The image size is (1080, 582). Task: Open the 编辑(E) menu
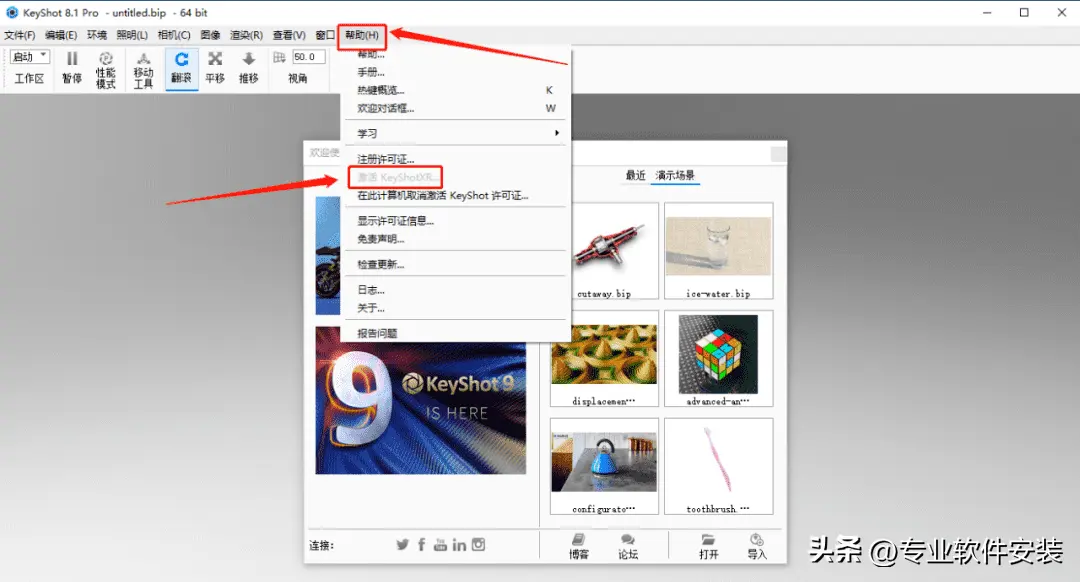click(61, 35)
